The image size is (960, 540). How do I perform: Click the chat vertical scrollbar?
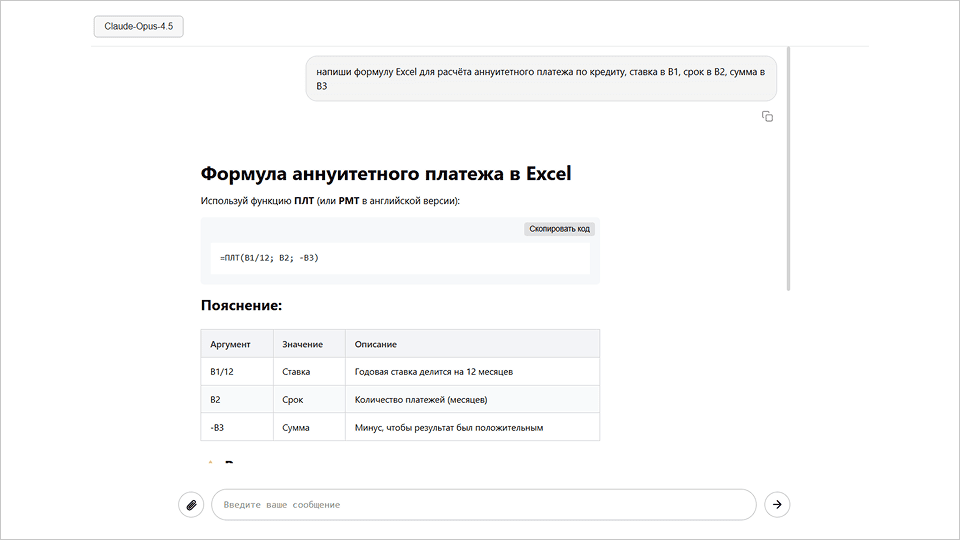pyautogui.click(x=788, y=168)
